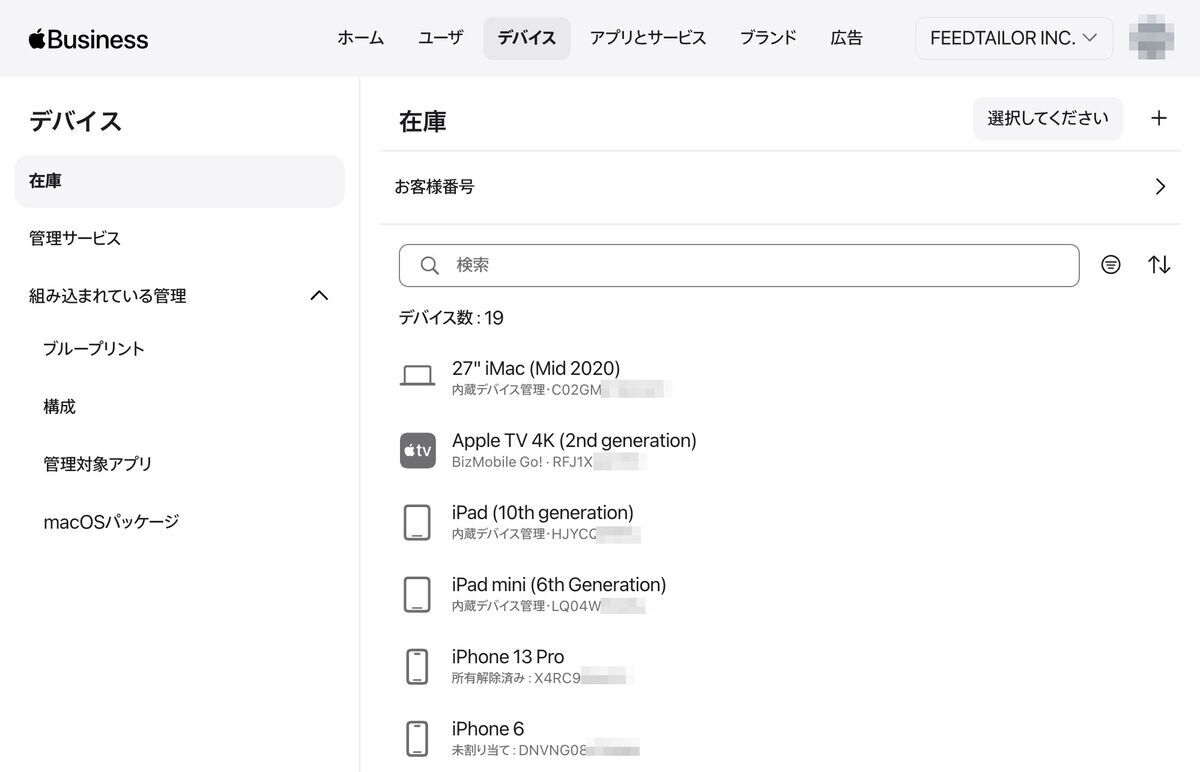
Task: Click the デバイス sidebar heading
Action: [x=75, y=121]
